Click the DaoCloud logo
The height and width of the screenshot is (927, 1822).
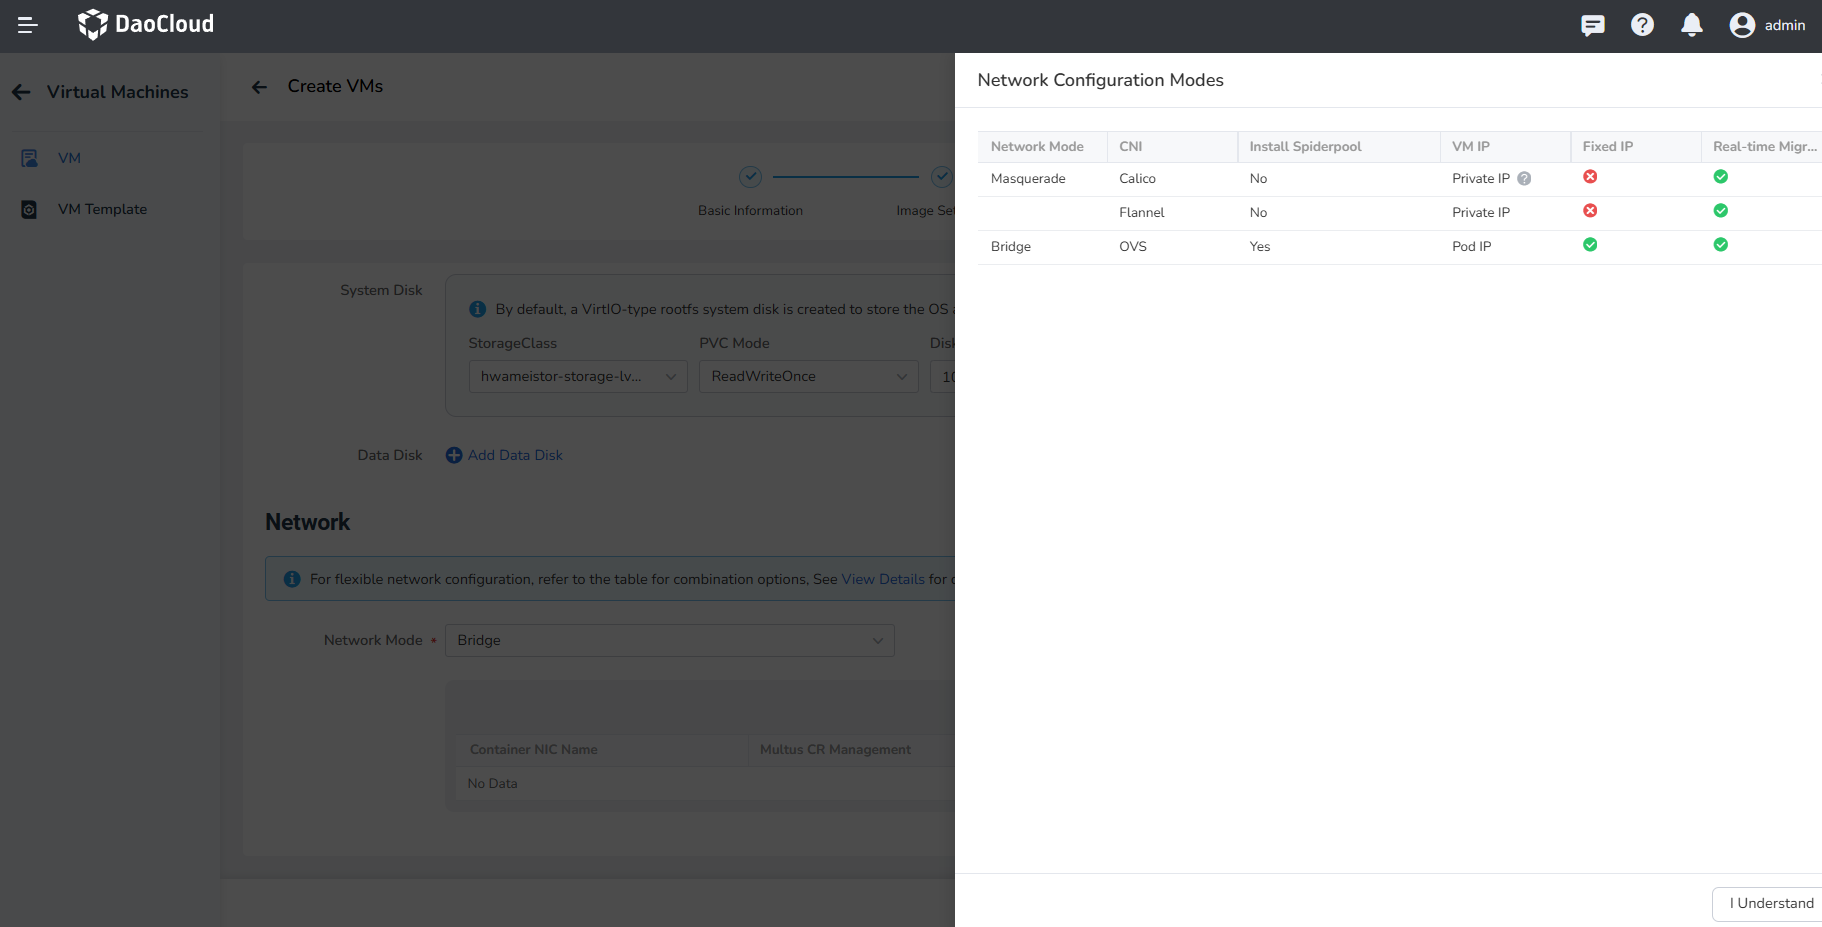[145, 25]
